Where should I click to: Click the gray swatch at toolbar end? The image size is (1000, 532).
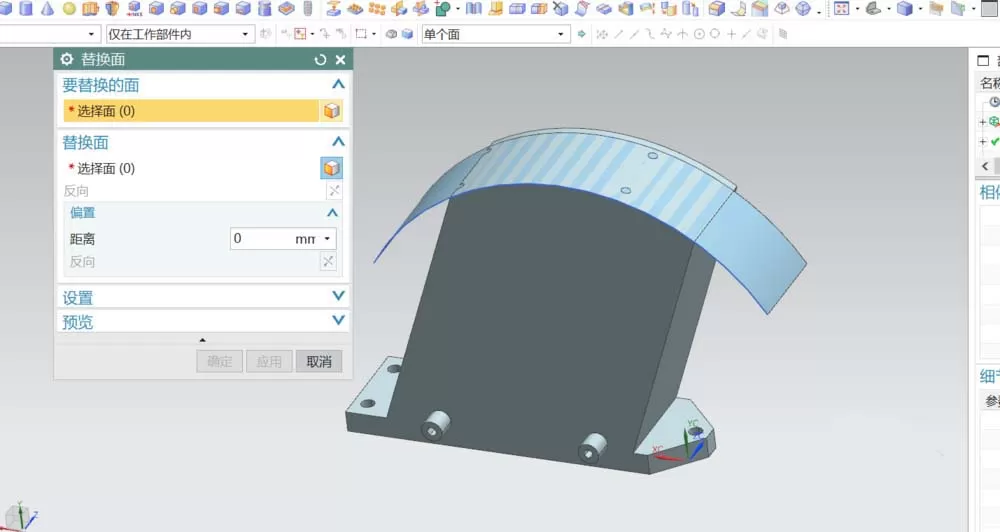tap(990, 8)
